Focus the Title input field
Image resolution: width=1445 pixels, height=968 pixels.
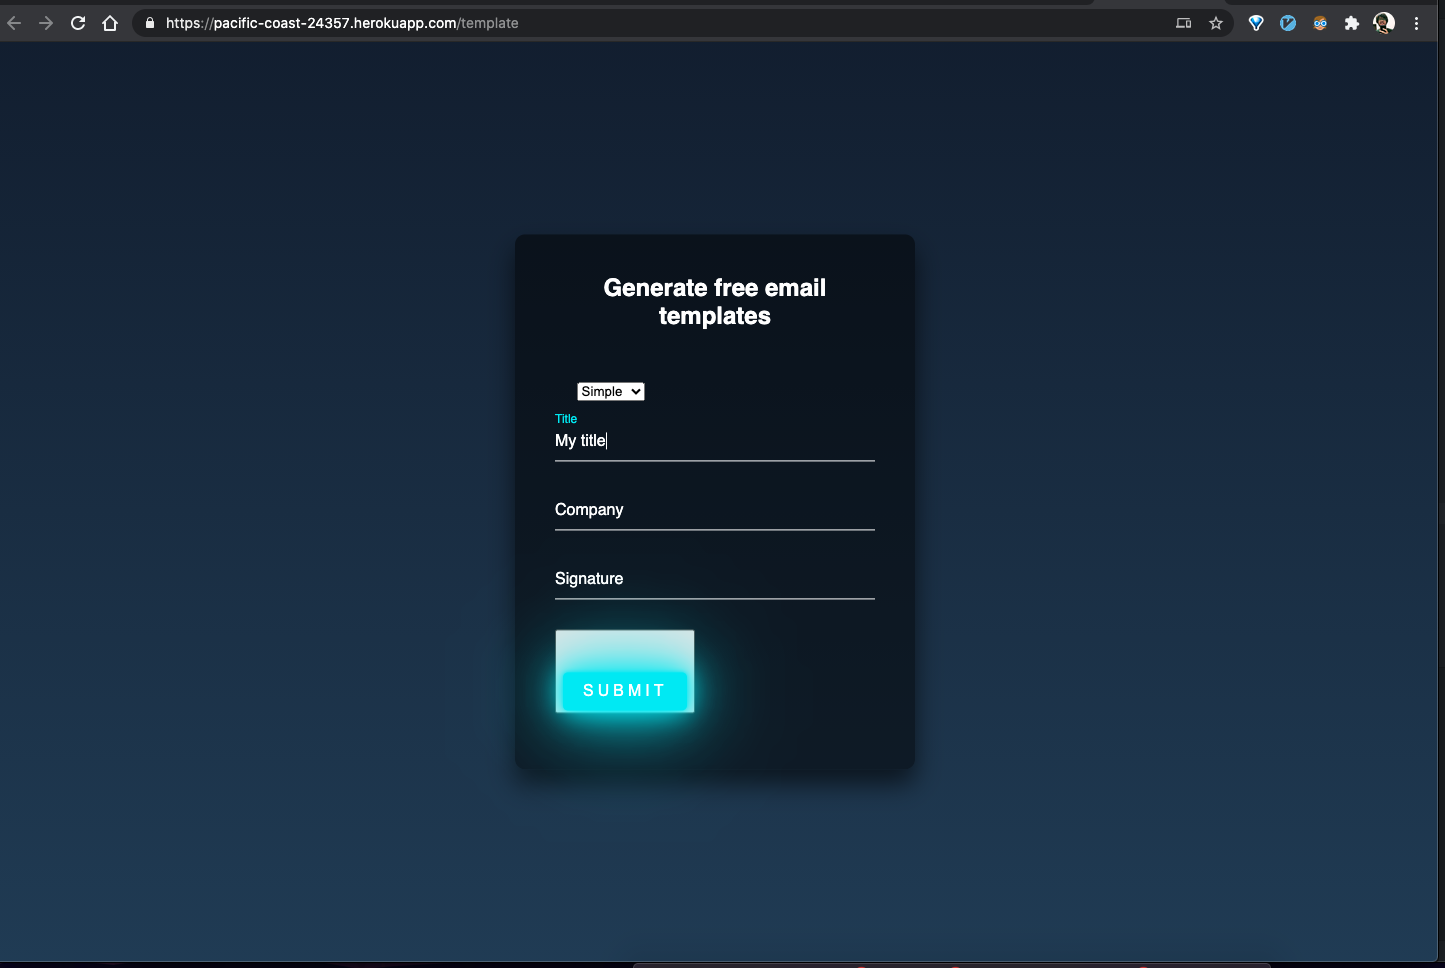(x=715, y=441)
